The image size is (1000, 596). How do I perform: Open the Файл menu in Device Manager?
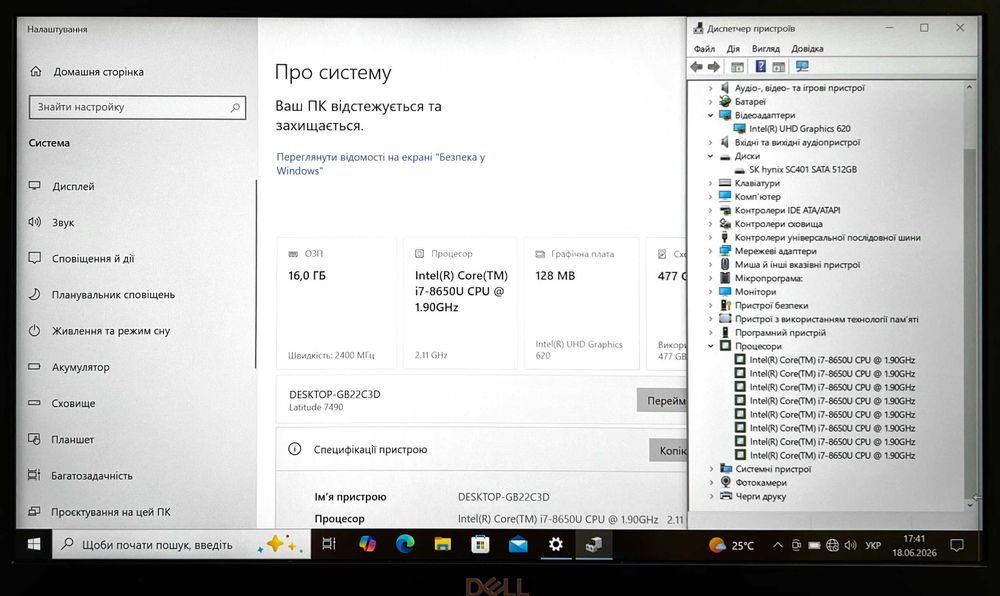pyautogui.click(x=704, y=48)
